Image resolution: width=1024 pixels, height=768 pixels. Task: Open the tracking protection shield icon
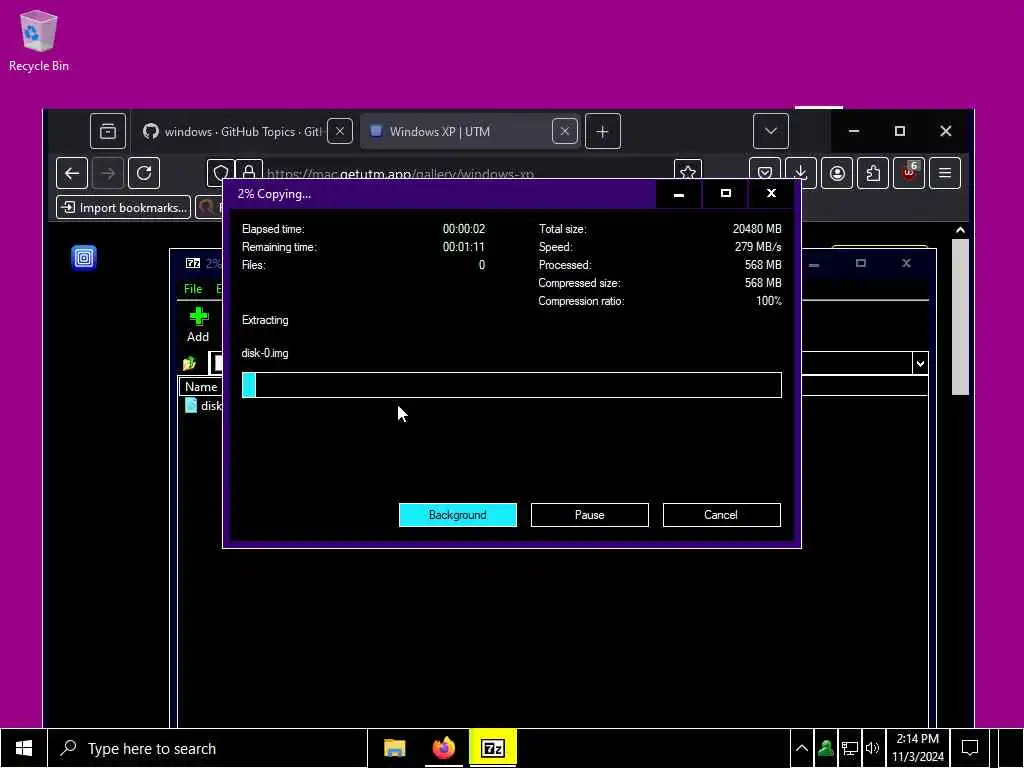coord(221,172)
